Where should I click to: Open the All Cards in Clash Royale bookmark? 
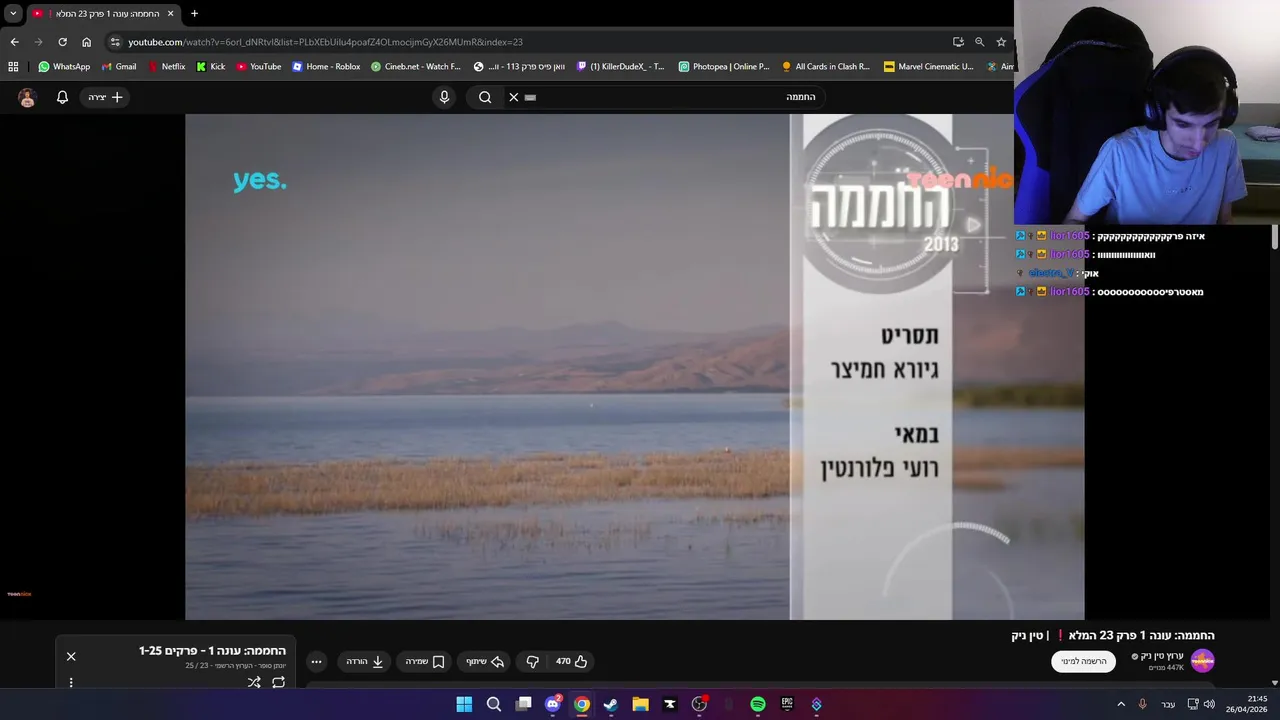pyautogui.click(x=826, y=67)
